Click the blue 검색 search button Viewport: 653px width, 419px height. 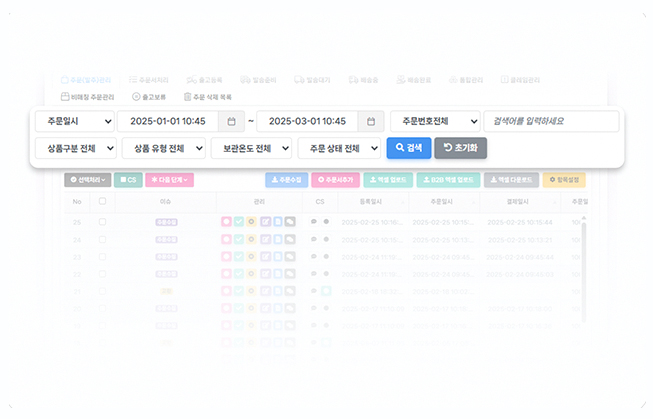(x=409, y=148)
